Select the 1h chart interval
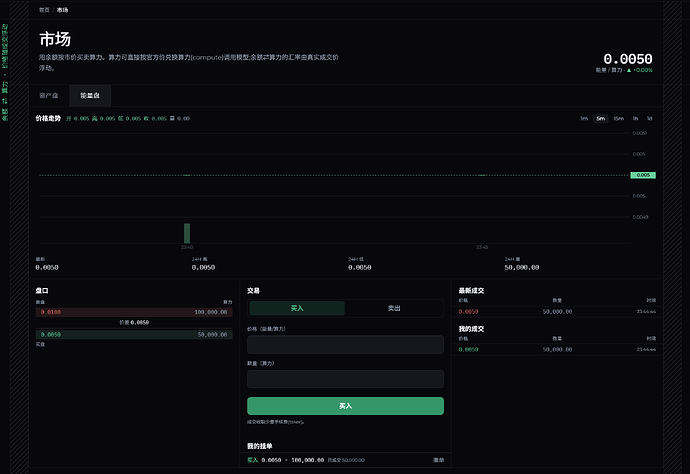Image resolution: width=690 pixels, height=474 pixels. [x=635, y=118]
